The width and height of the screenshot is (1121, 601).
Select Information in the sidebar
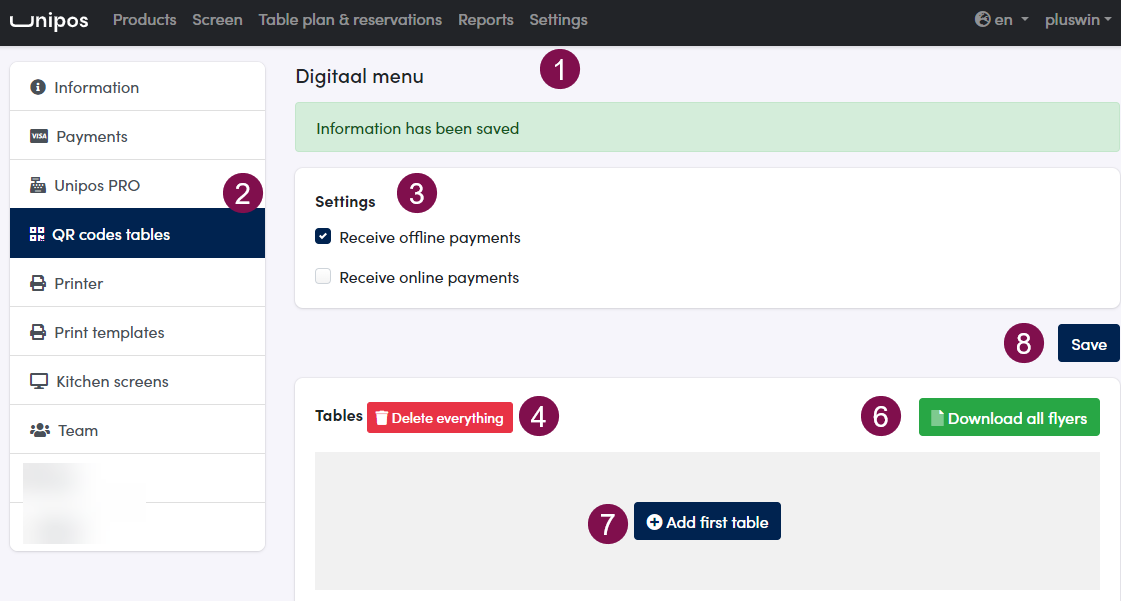click(x=137, y=86)
